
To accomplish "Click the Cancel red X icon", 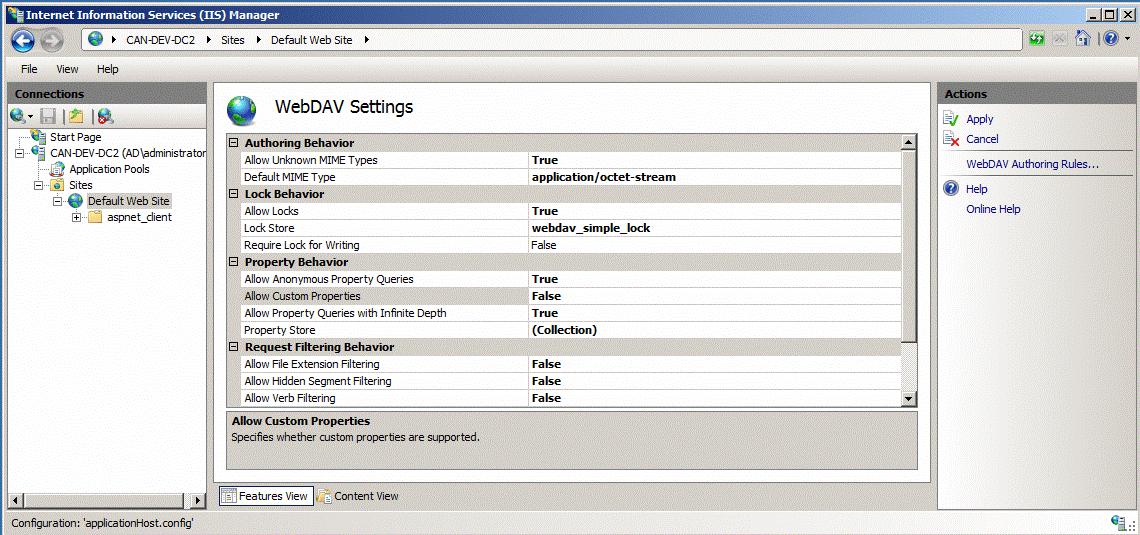I will [x=951, y=139].
